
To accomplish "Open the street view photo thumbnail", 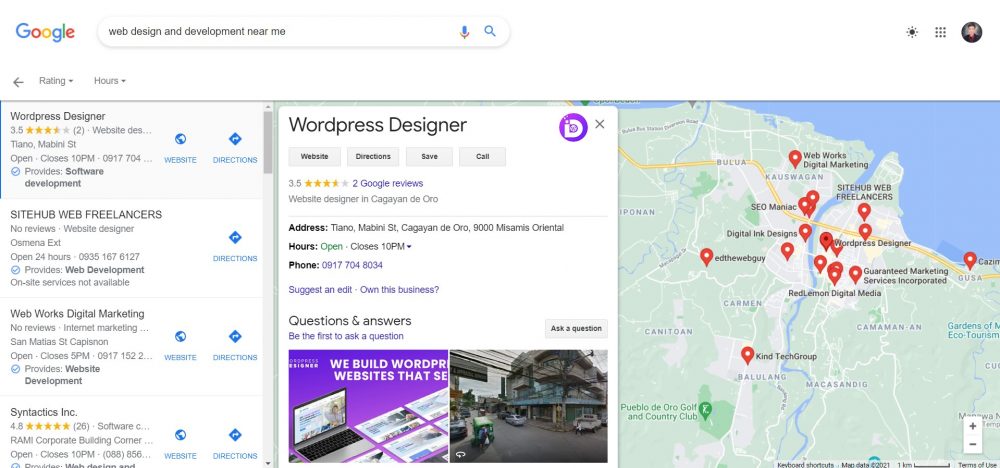I will 529,406.
